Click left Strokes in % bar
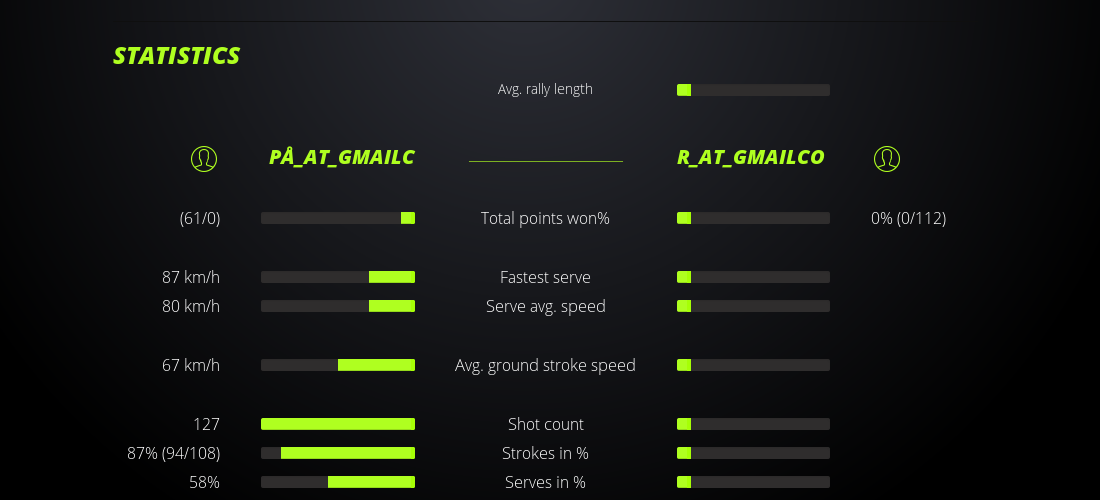This screenshot has width=1100, height=500. pyautogui.click(x=338, y=453)
